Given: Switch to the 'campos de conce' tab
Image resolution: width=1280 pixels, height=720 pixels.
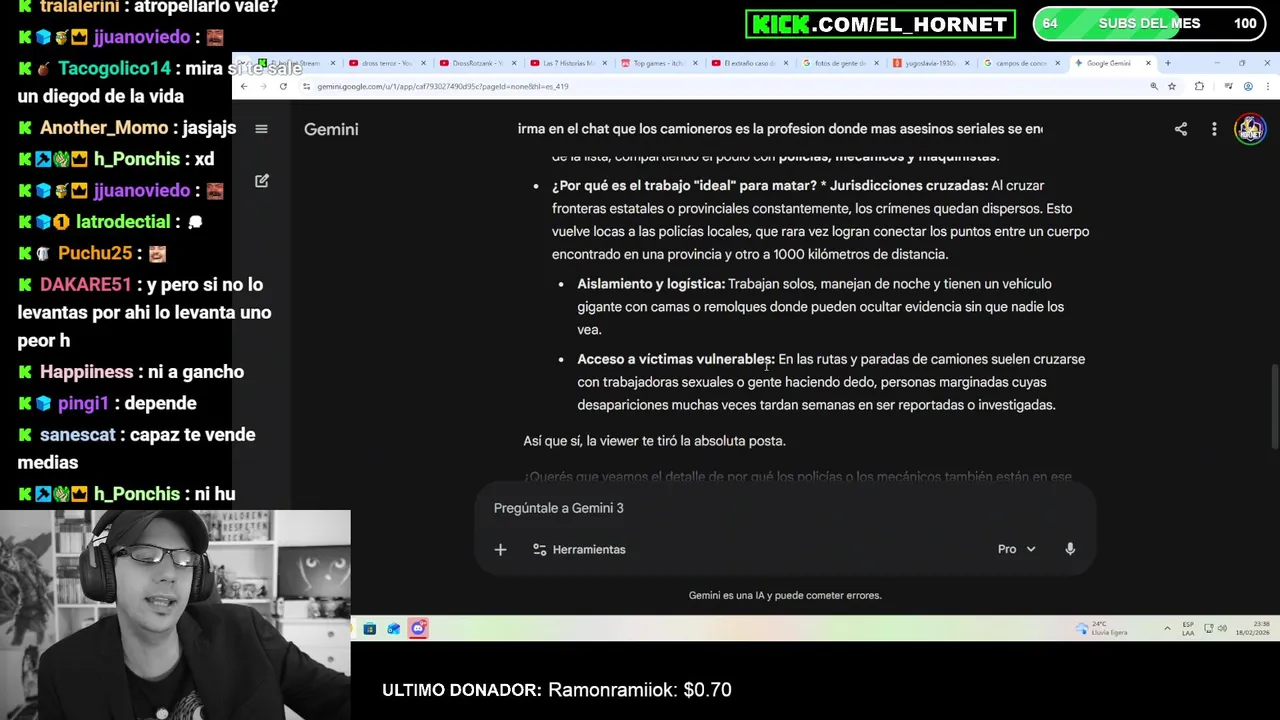Looking at the screenshot, I should click(1020, 63).
